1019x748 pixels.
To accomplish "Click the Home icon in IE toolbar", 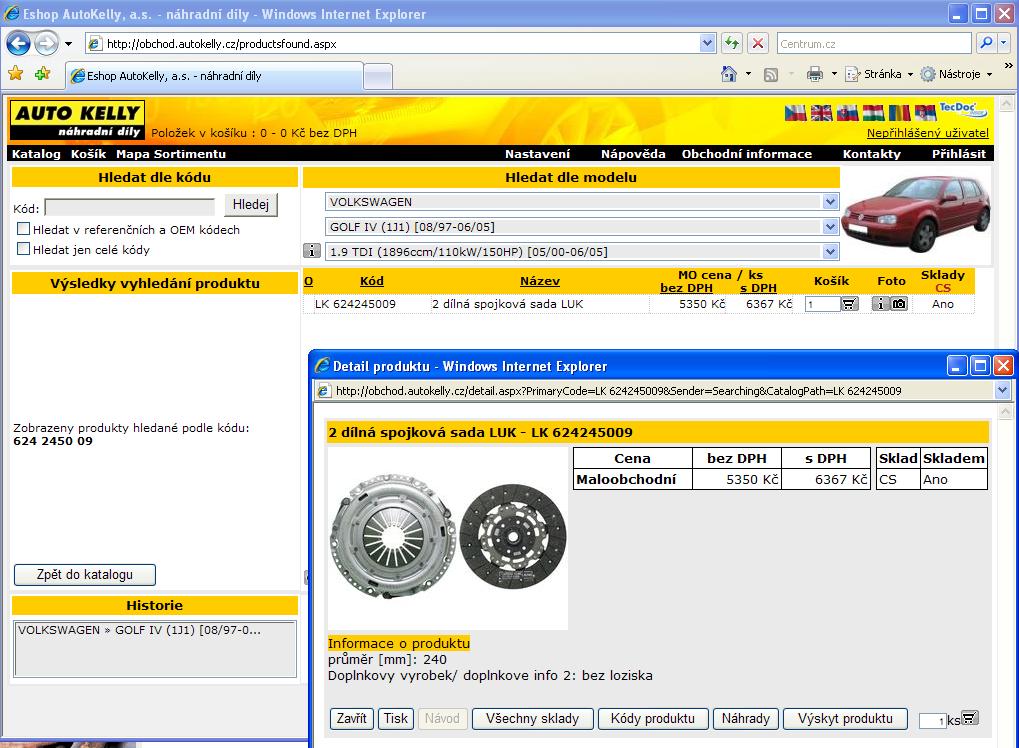I will coord(730,74).
